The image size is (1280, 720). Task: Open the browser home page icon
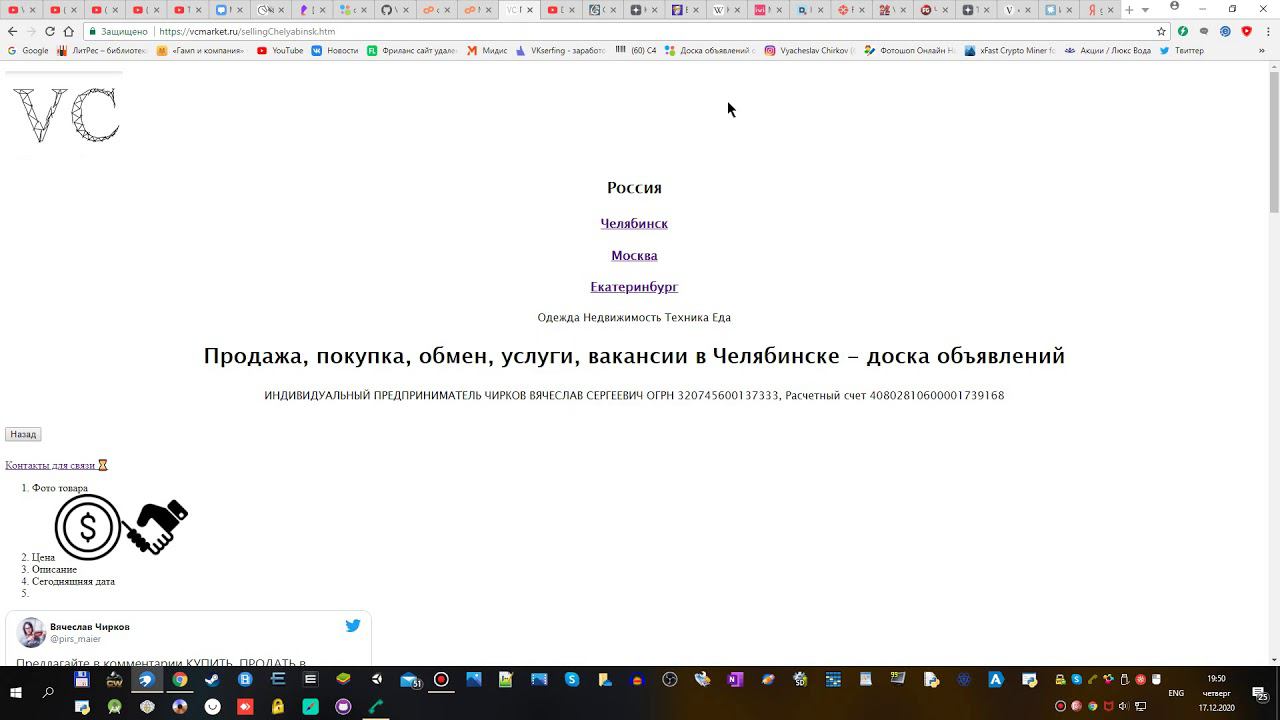68,31
